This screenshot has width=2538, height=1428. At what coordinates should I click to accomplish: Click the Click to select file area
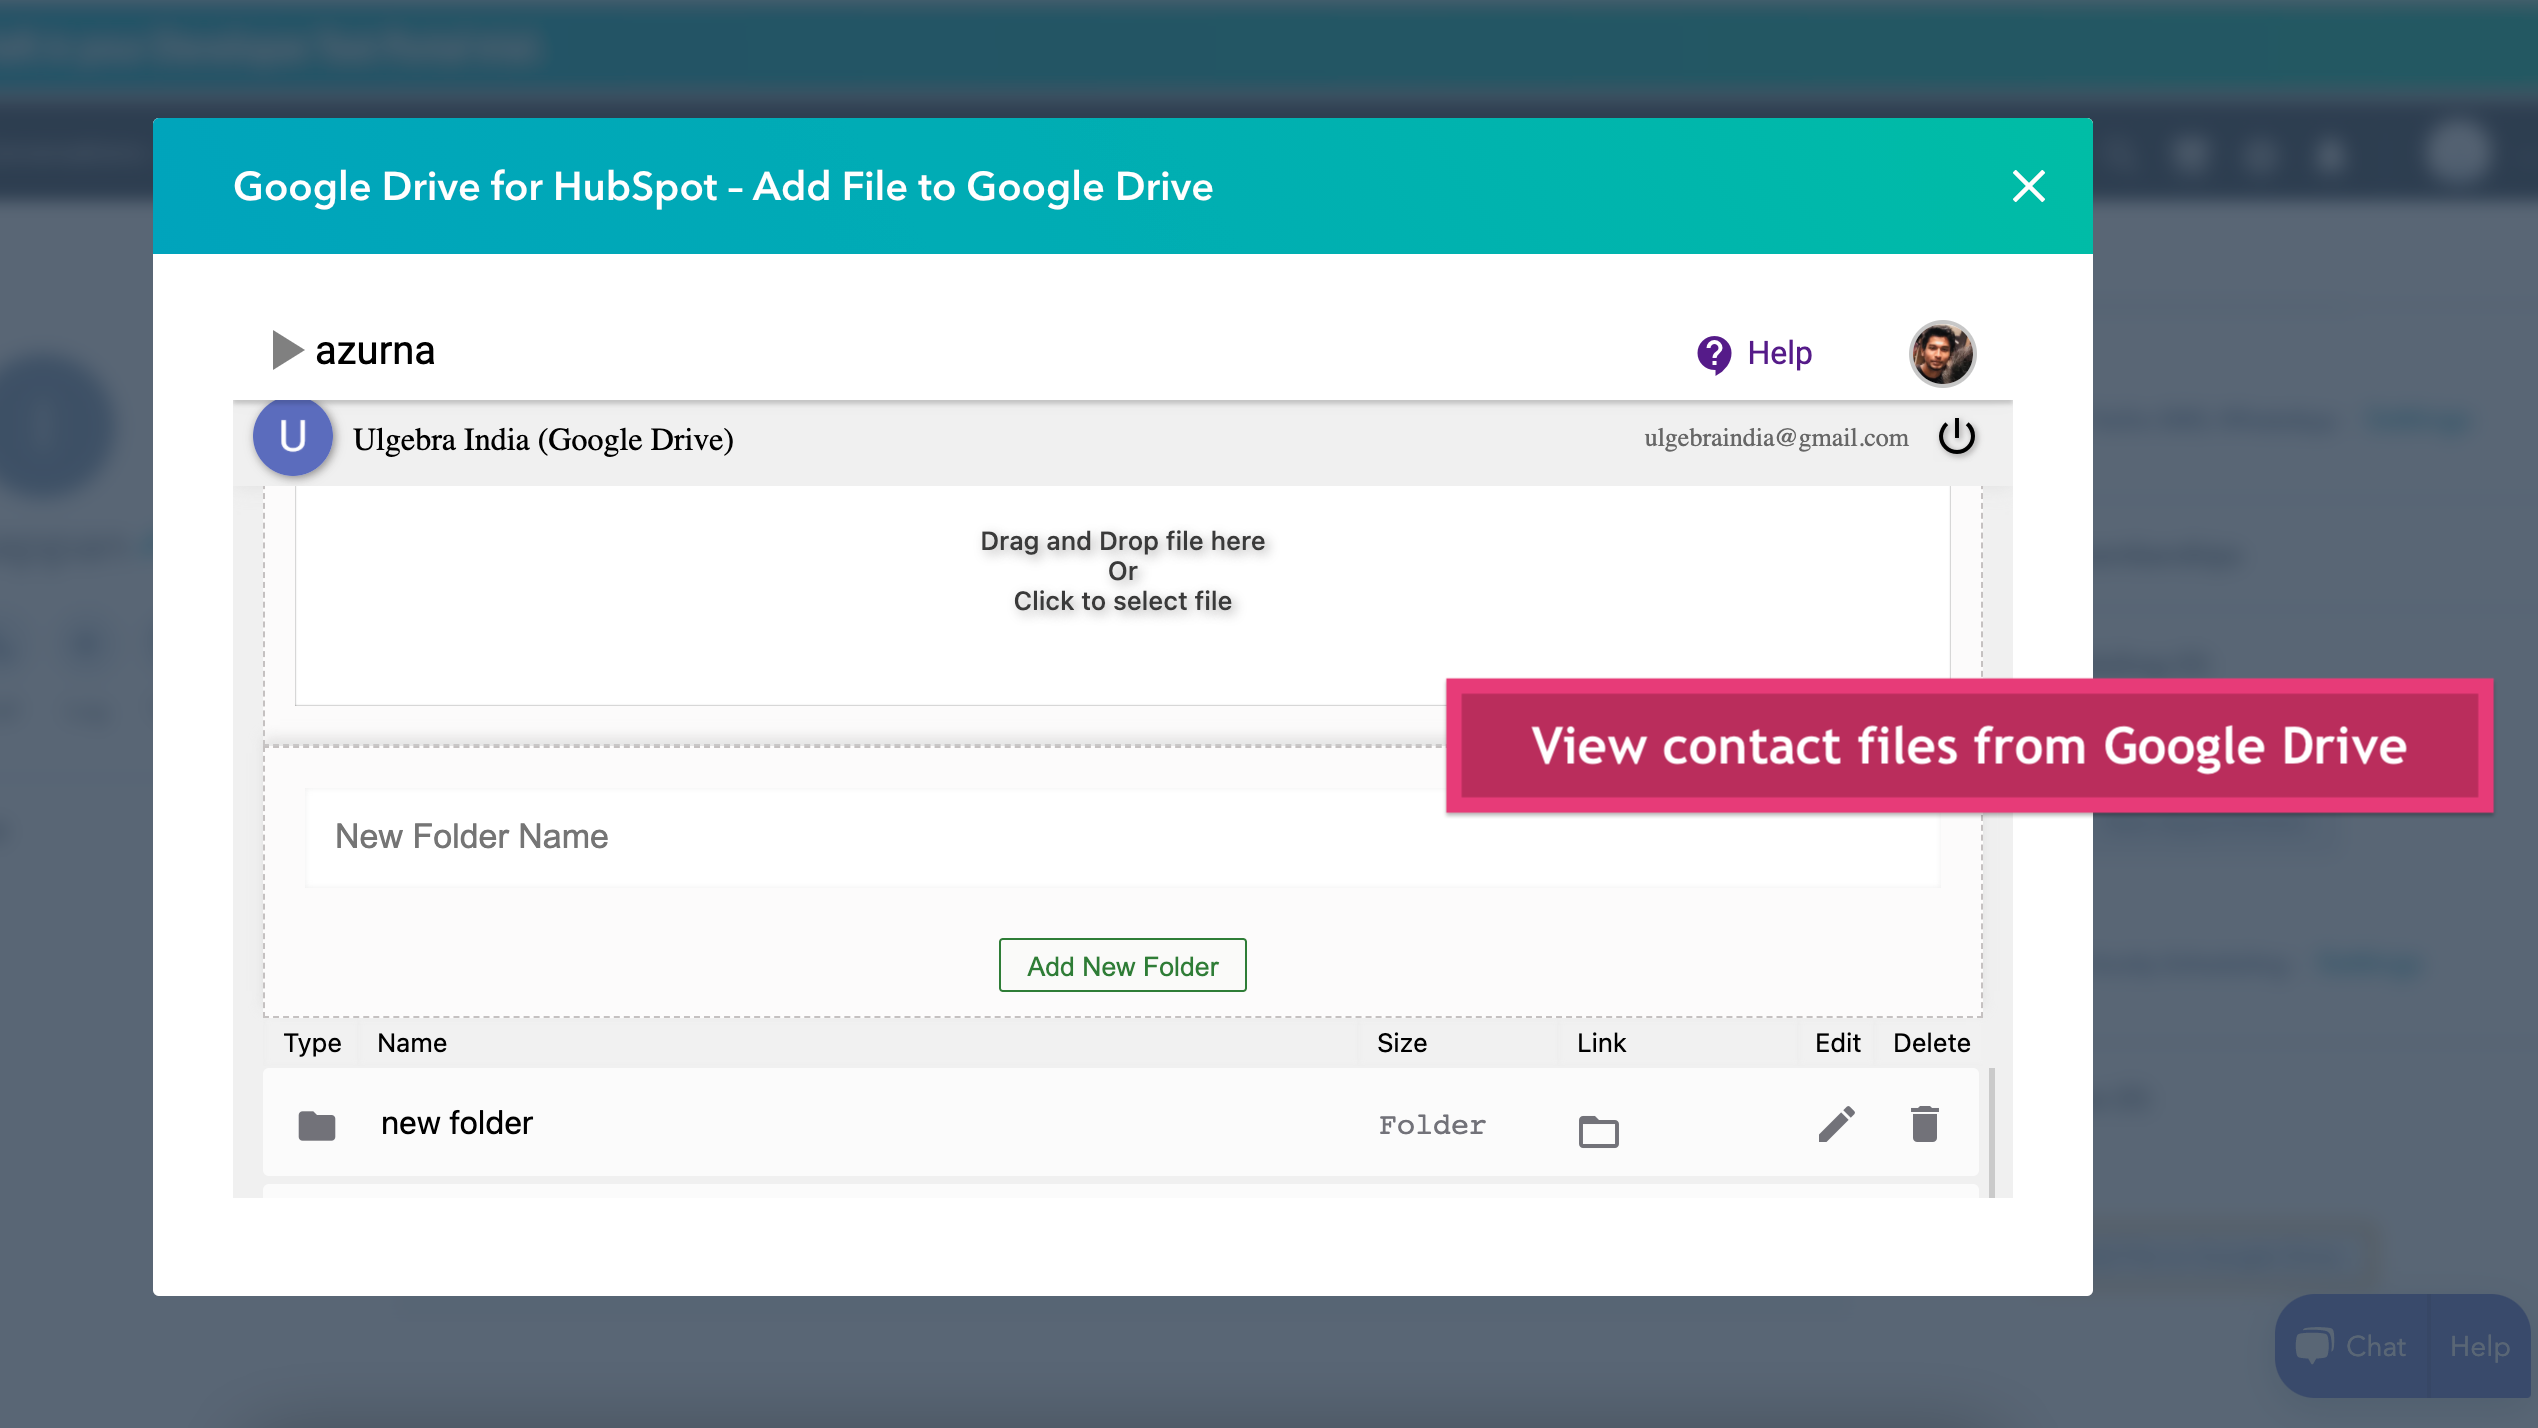tap(1122, 600)
